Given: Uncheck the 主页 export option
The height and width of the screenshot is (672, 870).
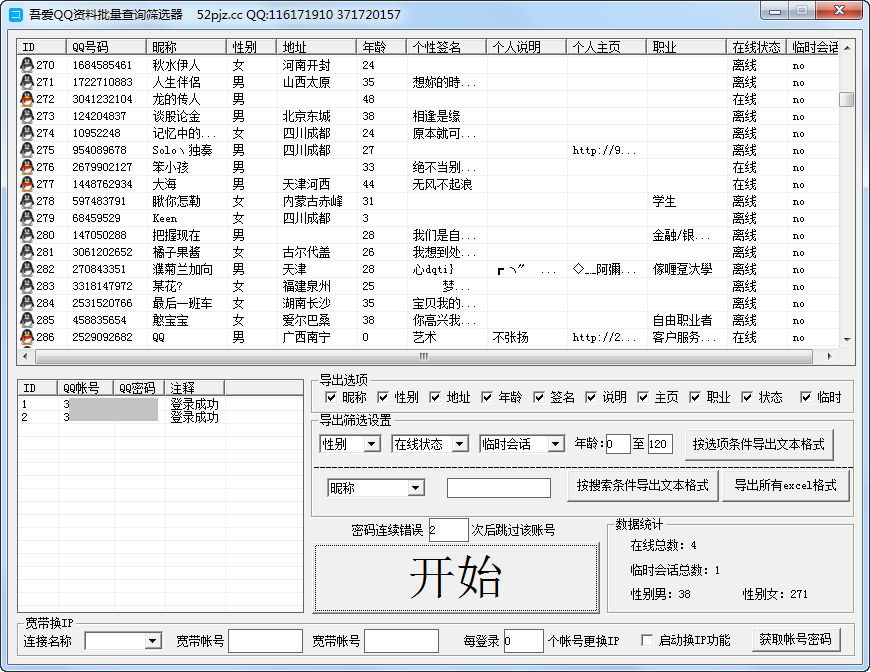Looking at the screenshot, I should [643, 397].
